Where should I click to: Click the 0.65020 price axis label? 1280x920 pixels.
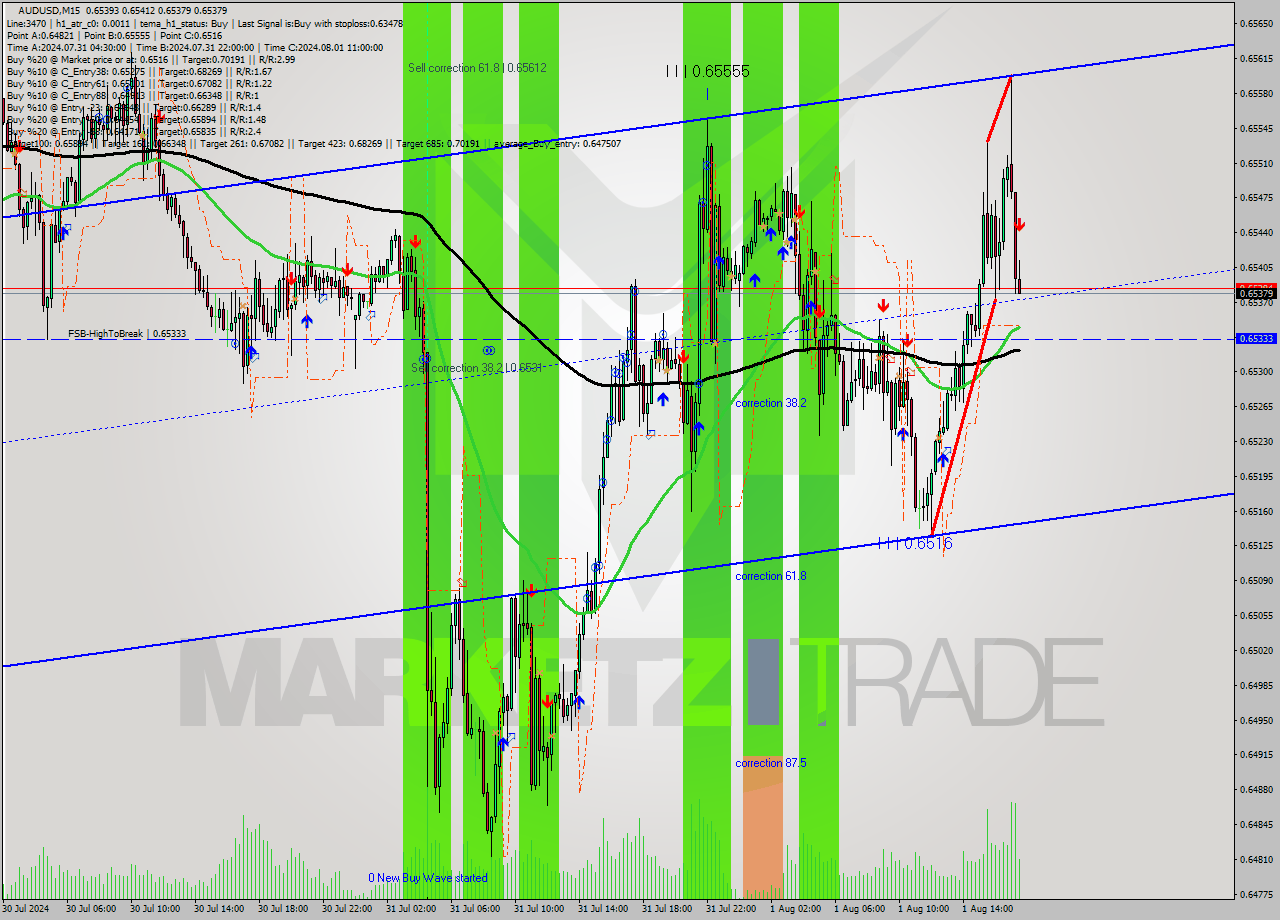(x=1256, y=650)
